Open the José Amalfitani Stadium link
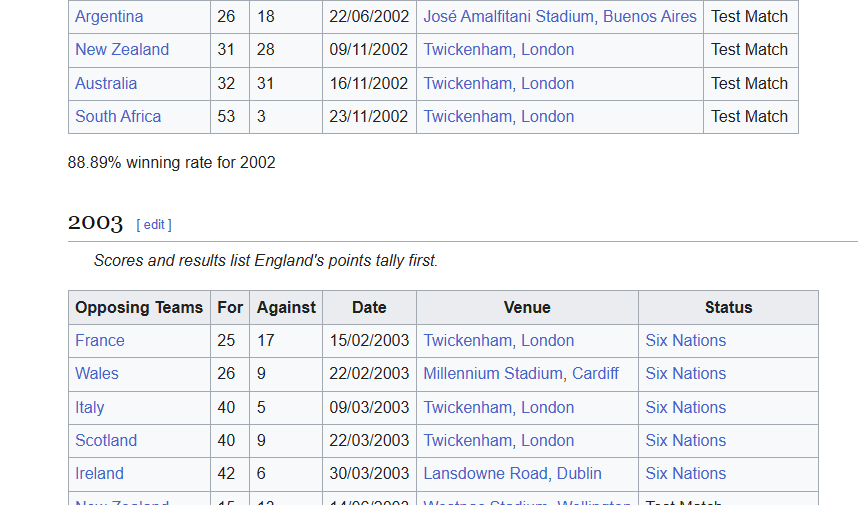This screenshot has width=858, height=505. tap(508, 16)
